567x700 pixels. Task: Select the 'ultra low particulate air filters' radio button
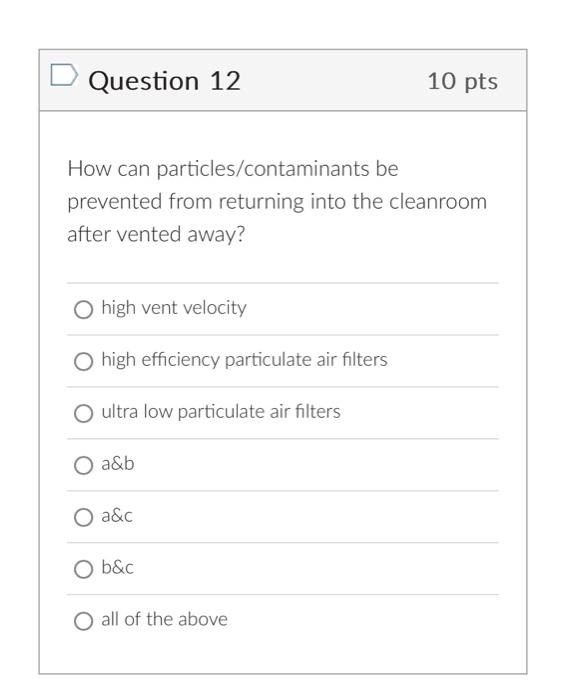83,413
